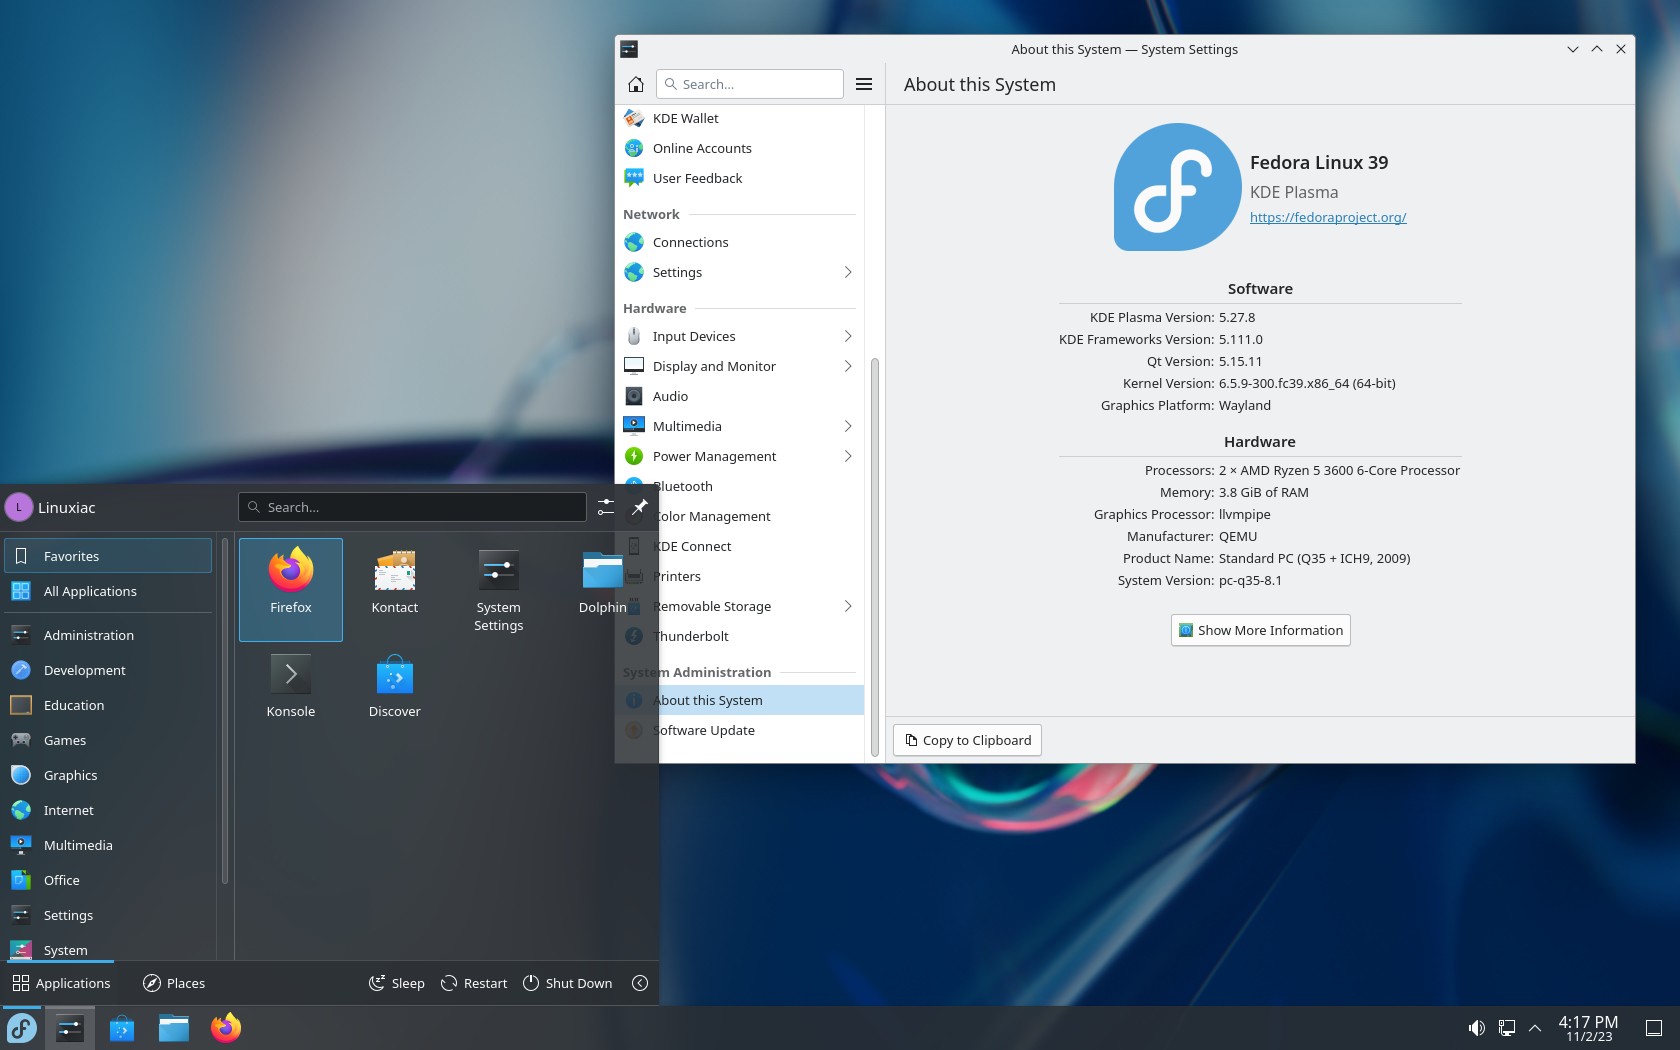
Task: Click the Sleep button
Action: [x=397, y=983]
